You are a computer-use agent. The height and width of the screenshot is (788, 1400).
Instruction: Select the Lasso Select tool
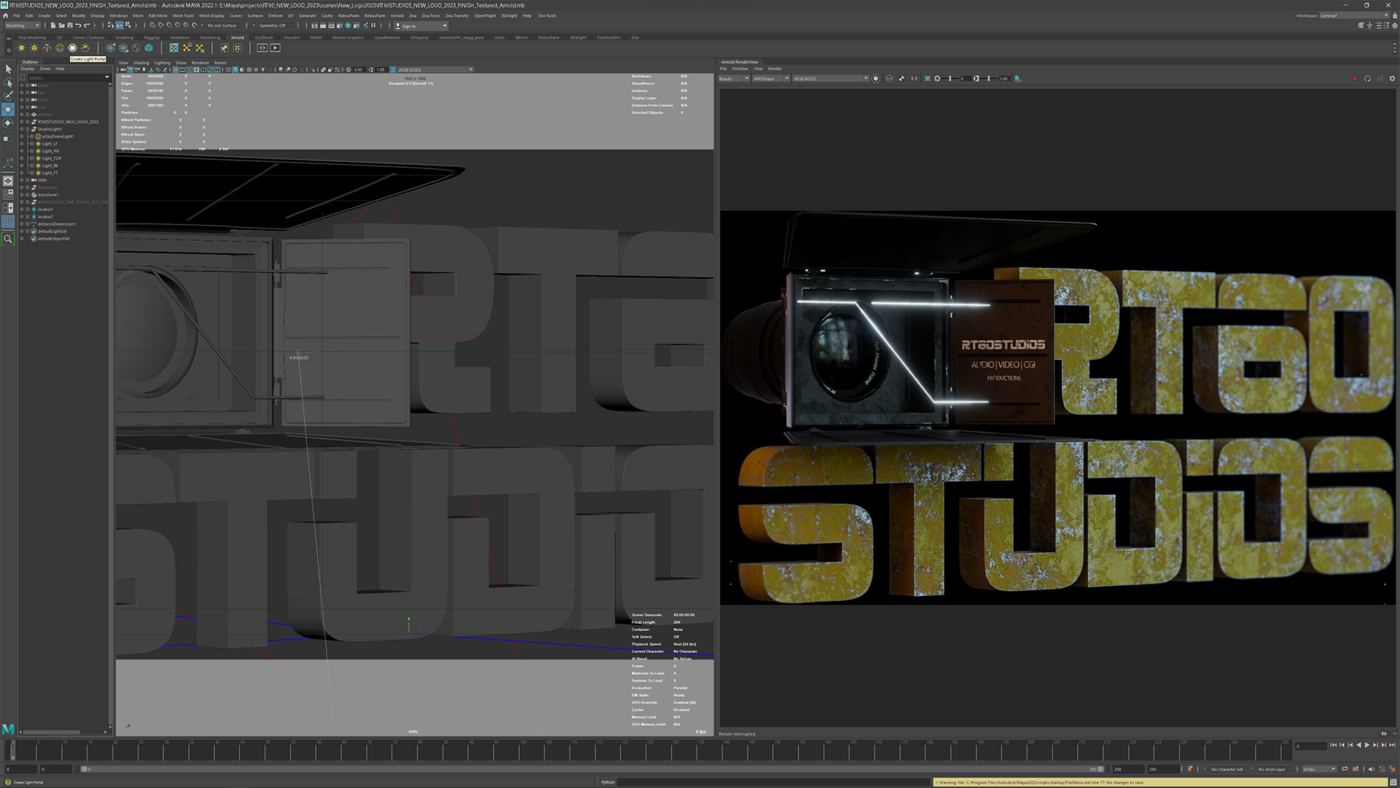8,83
